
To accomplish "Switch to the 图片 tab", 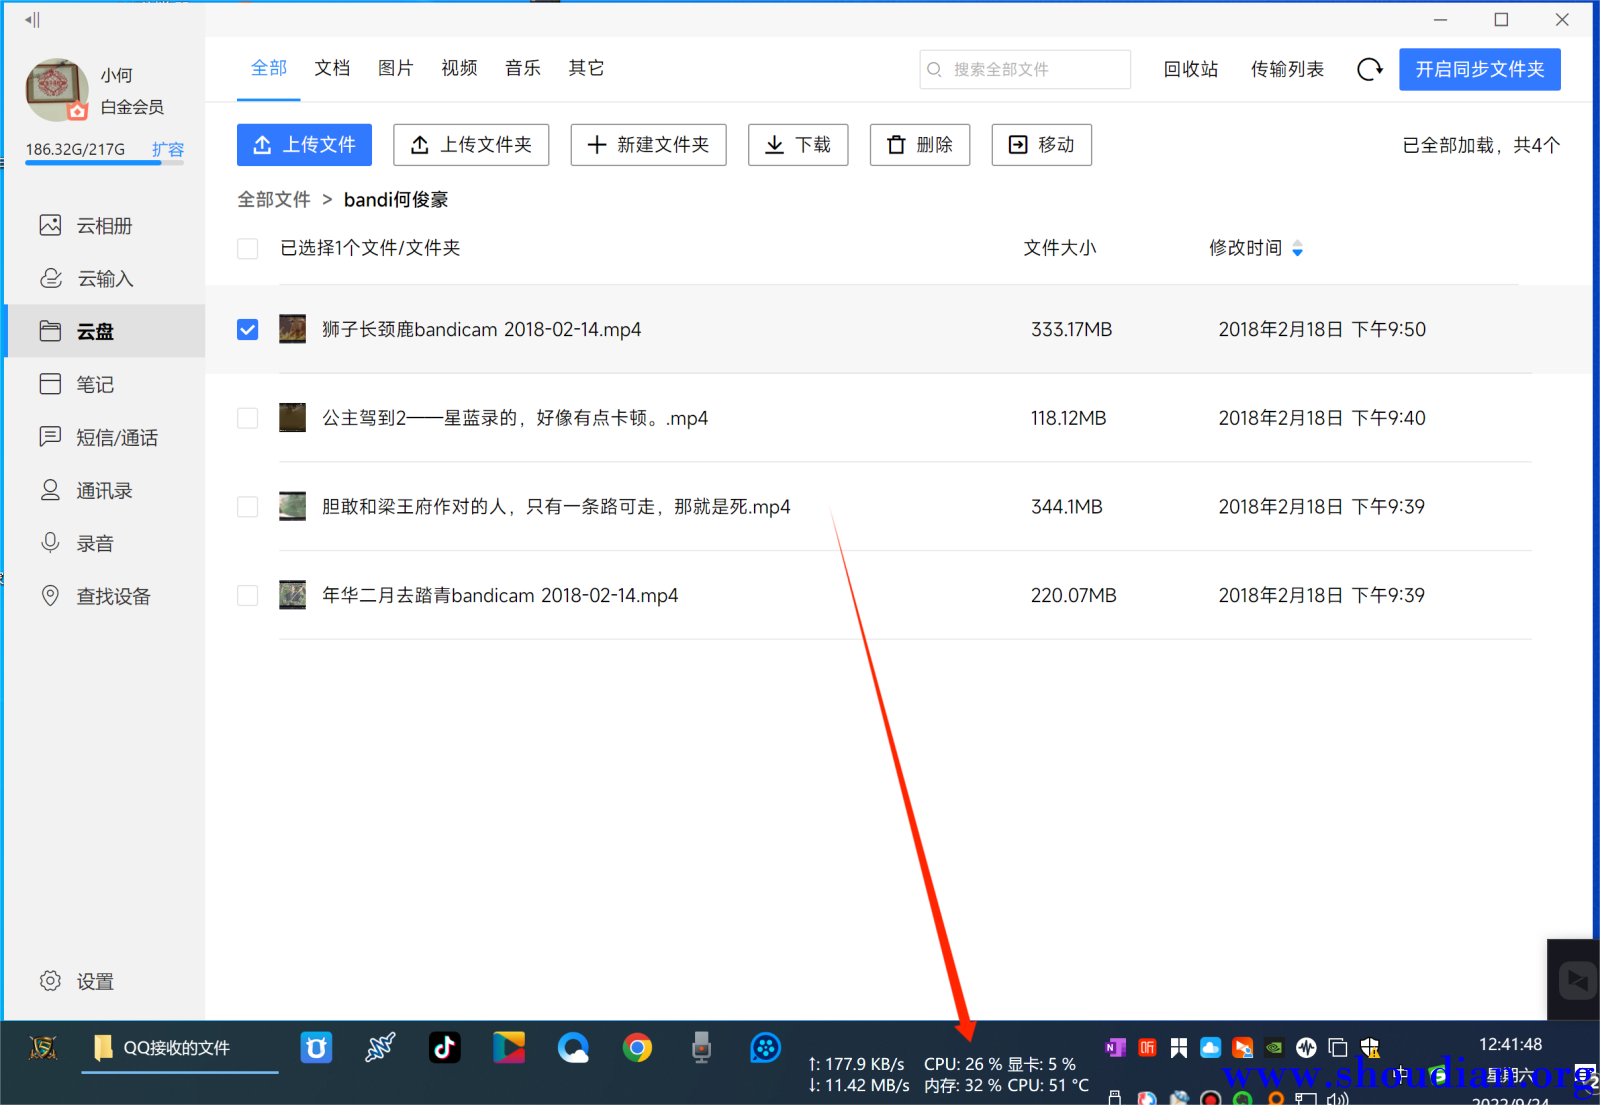I will point(396,68).
